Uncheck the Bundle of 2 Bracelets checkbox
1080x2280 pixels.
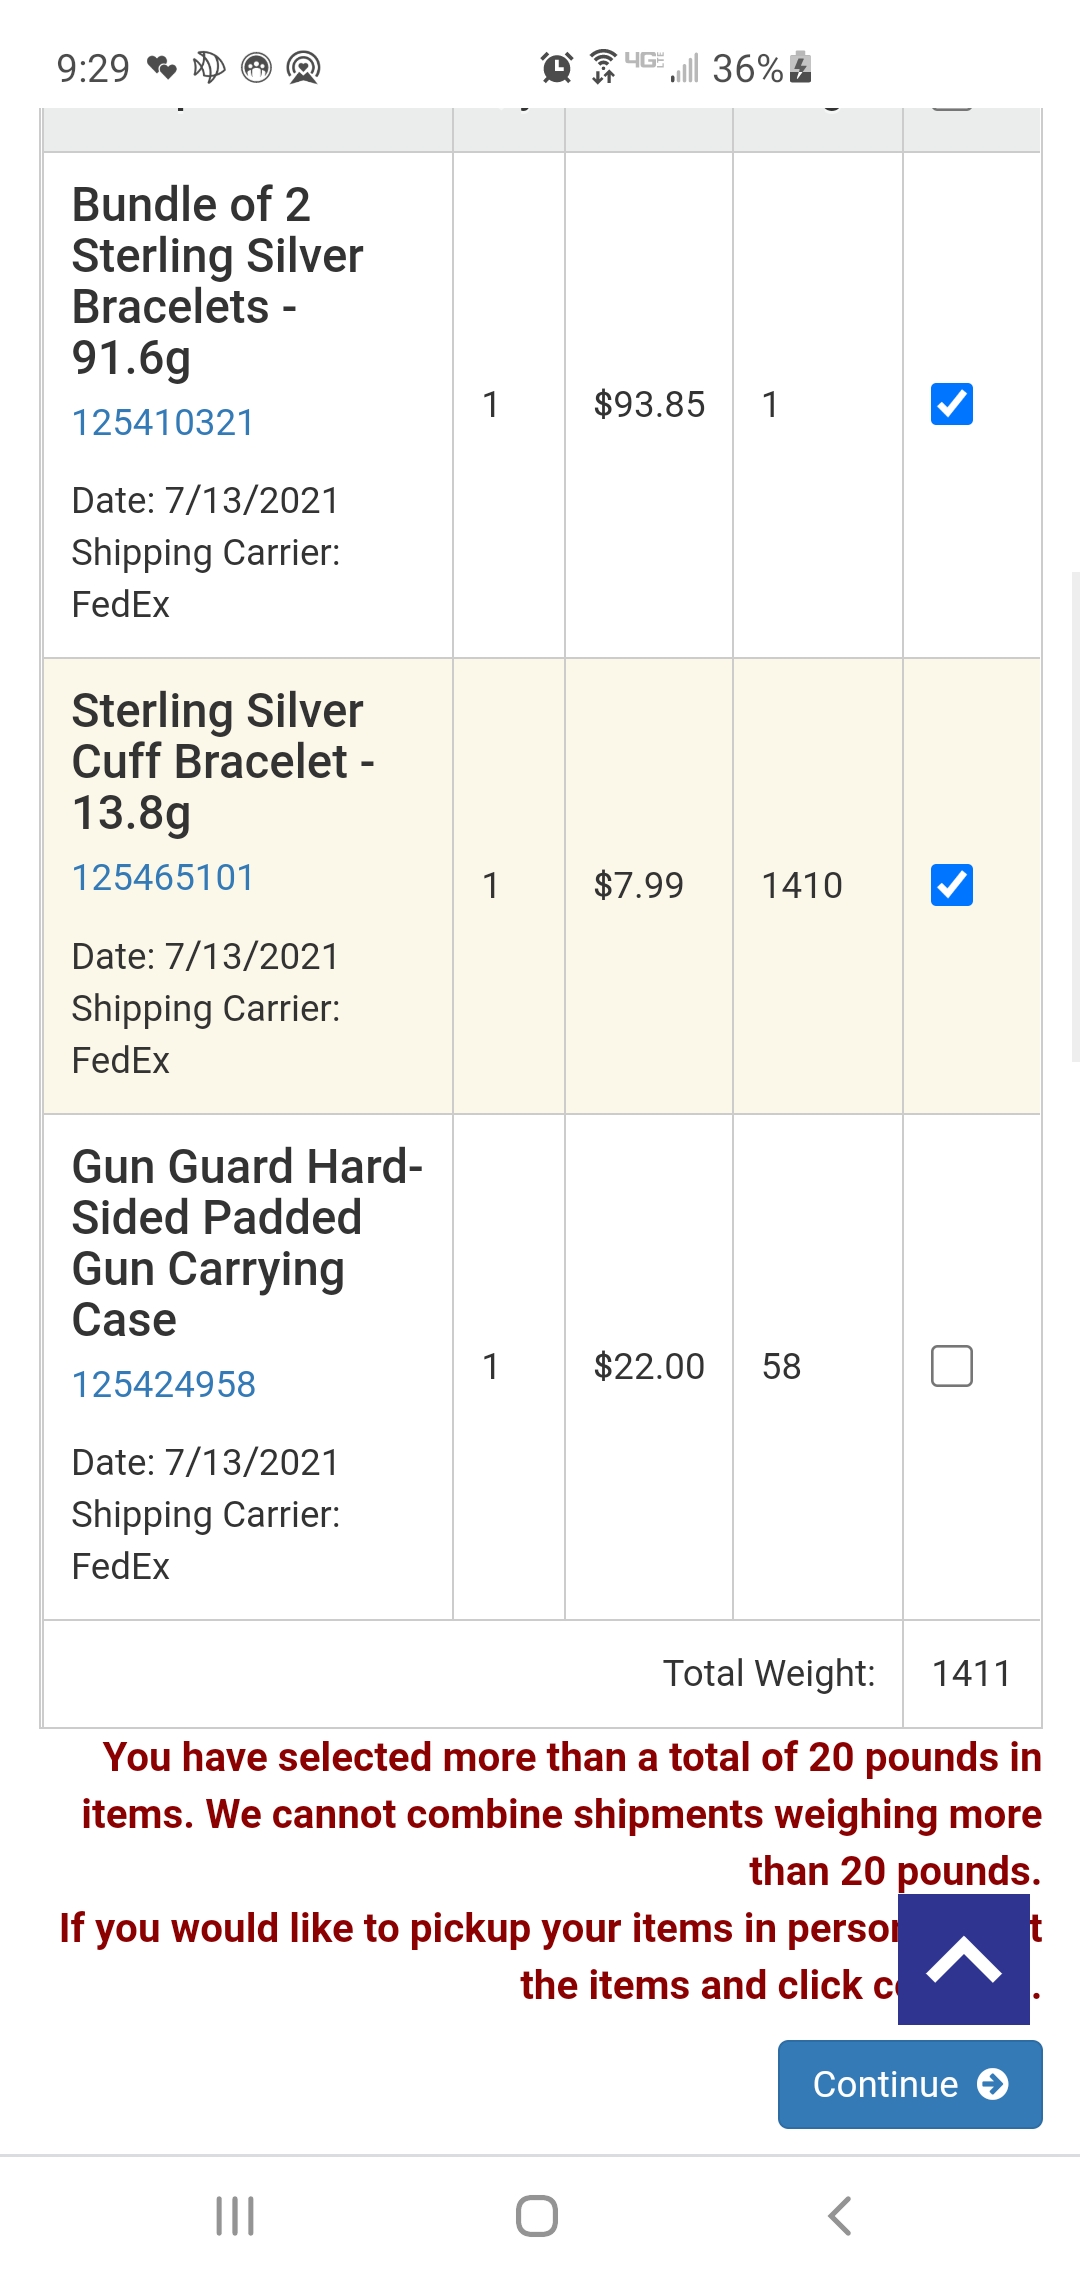tap(951, 404)
